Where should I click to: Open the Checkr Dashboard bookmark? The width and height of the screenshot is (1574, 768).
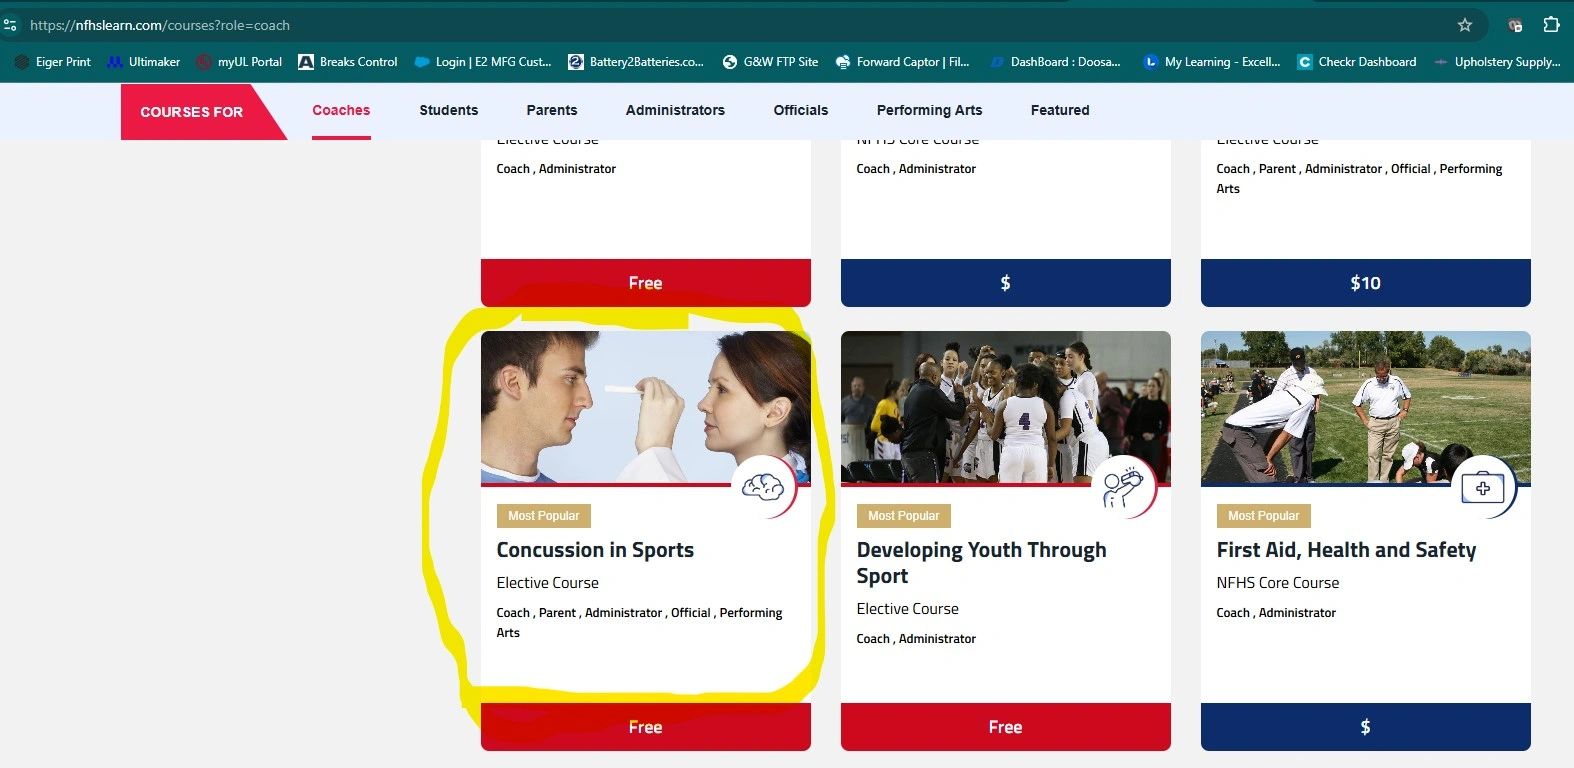coord(1357,62)
